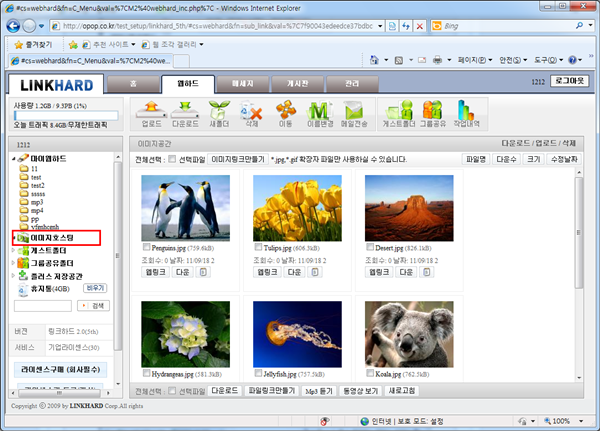Open the 그룹공유 toolbar icon
This screenshot has width=600, height=431.
pyautogui.click(x=433, y=114)
